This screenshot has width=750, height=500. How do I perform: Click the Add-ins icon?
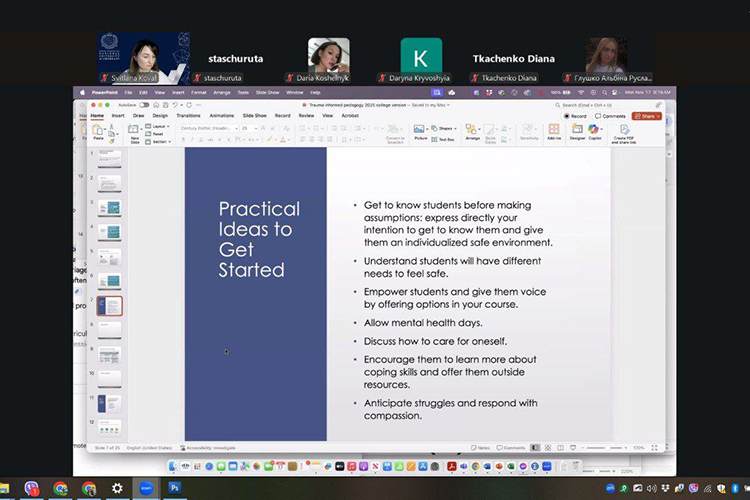pyautogui.click(x=553, y=131)
